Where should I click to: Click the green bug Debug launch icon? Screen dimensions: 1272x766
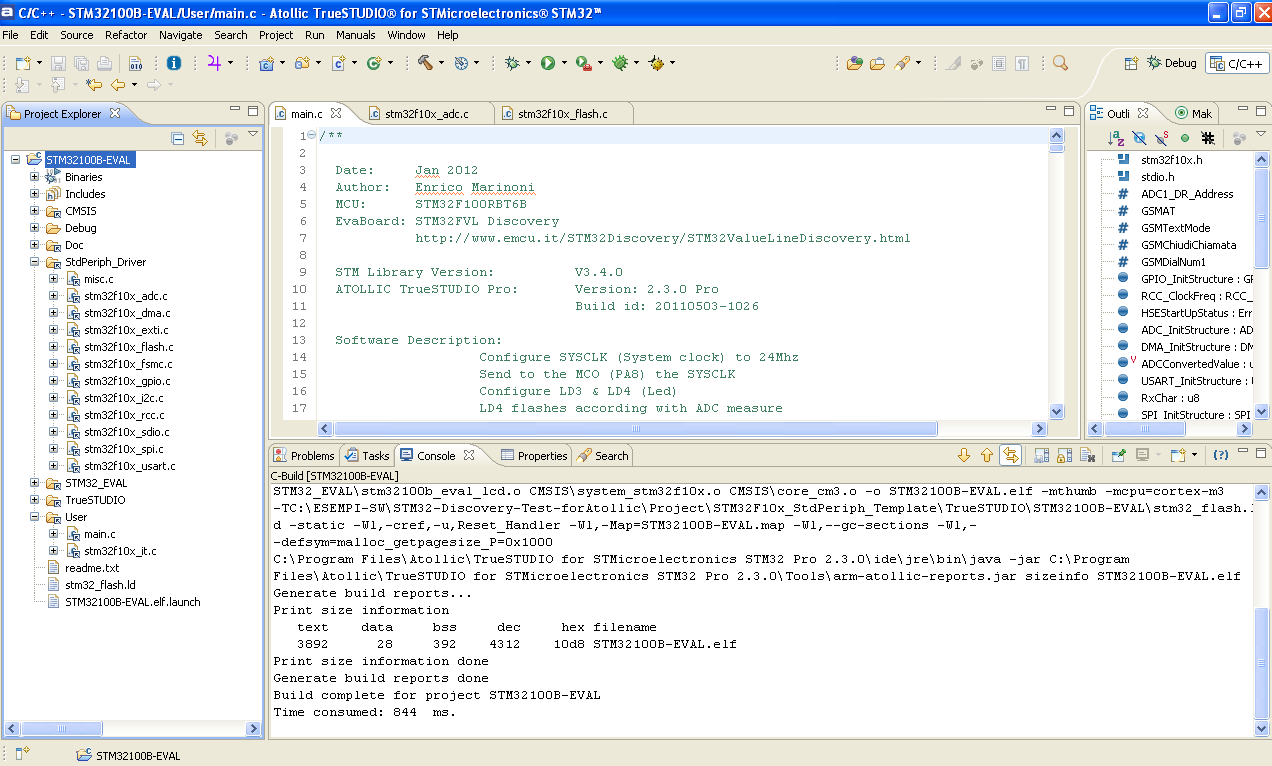coord(512,62)
